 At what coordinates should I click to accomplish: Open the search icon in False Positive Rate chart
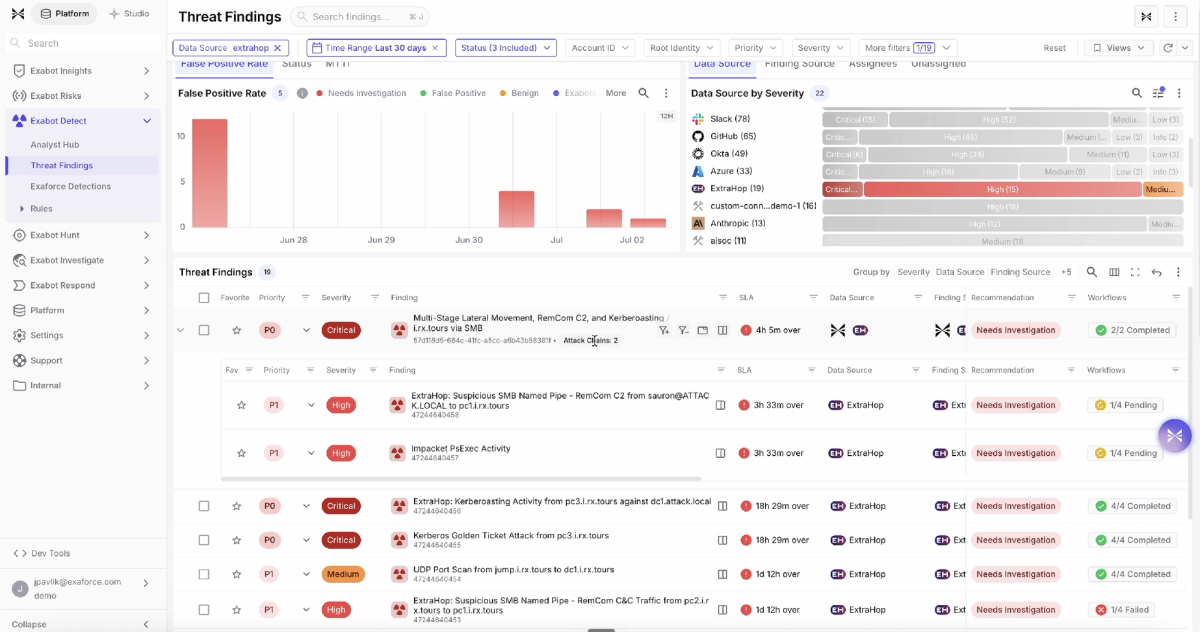[x=644, y=93]
